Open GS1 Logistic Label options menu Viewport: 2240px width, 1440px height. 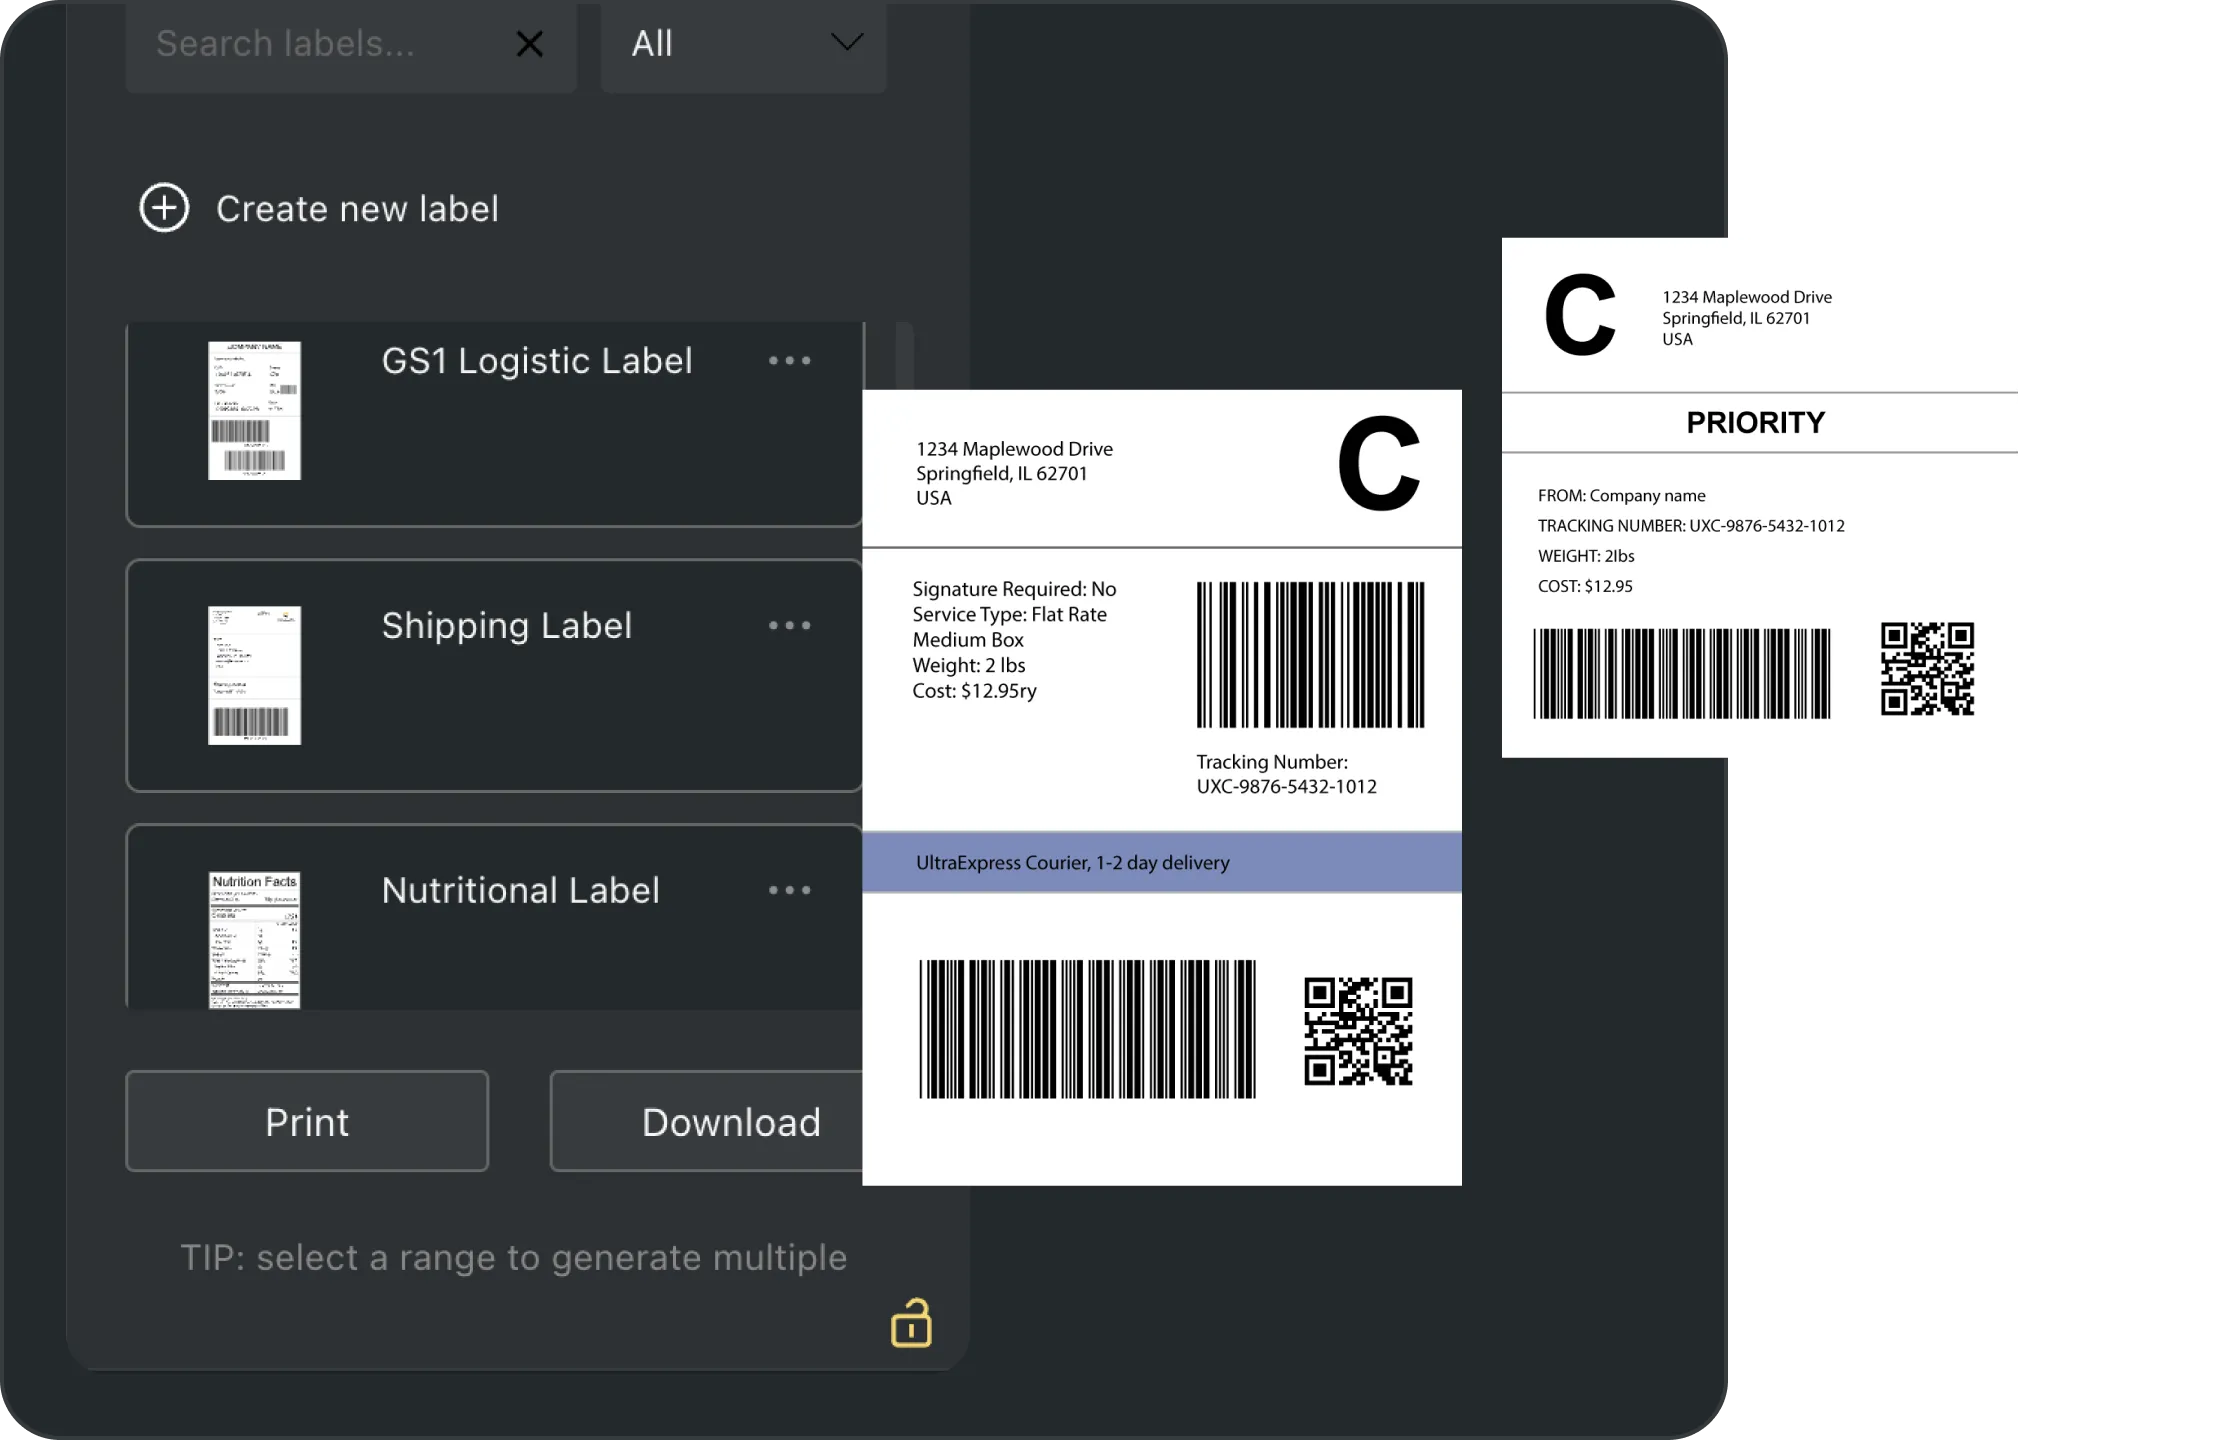point(789,361)
